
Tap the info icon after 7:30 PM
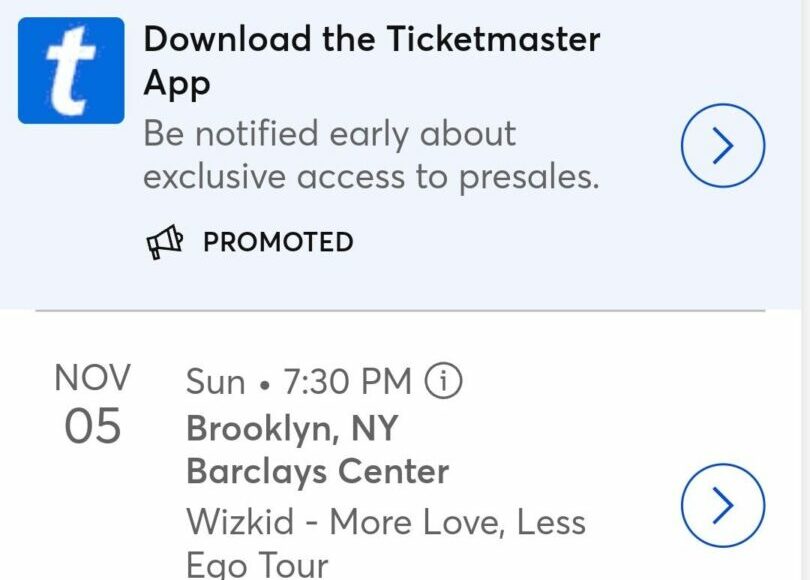pyautogui.click(x=444, y=380)
